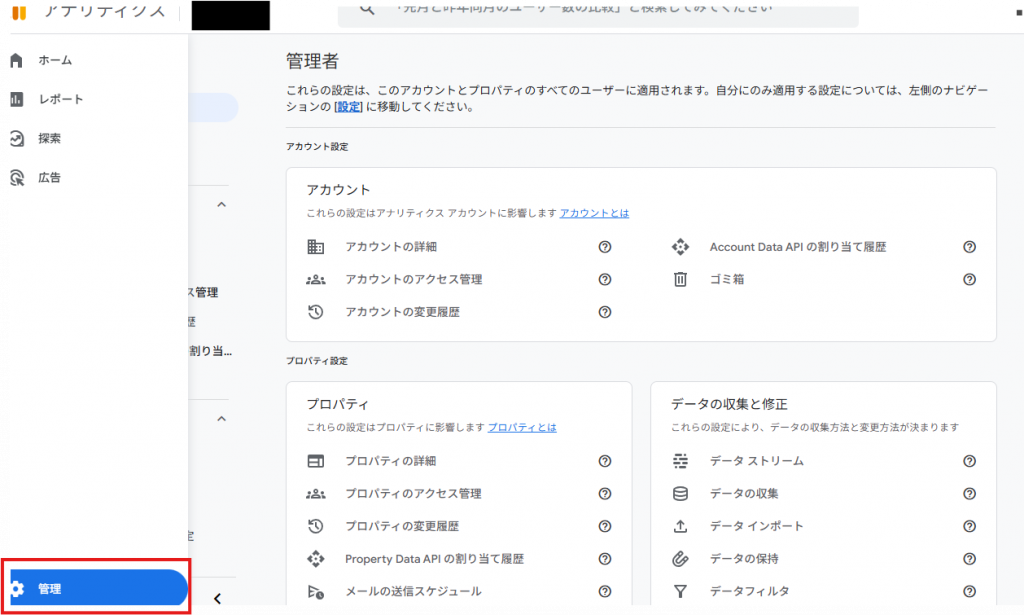This screenshot has height=615, width=1024.
Task: Open データ ストリーム stream icon
Action: click(x=680, y=461)
